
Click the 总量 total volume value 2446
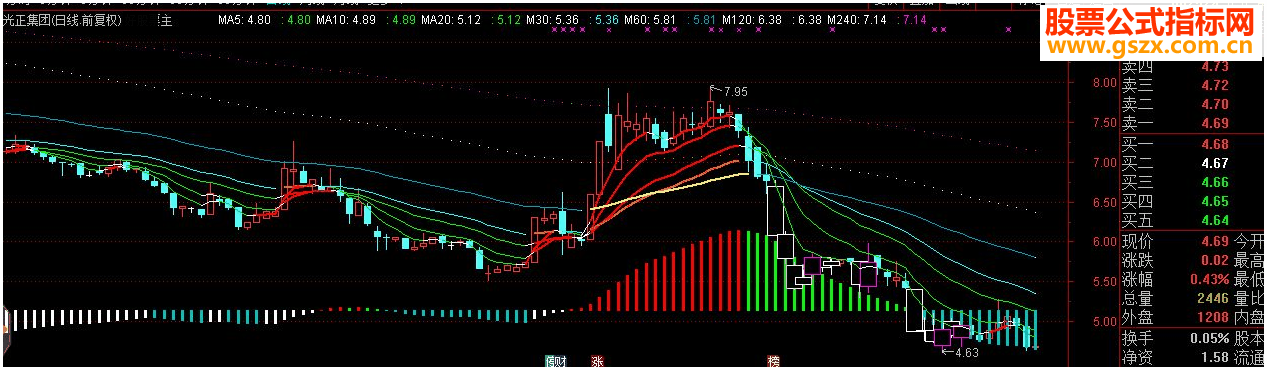[x=1212, y=299]
